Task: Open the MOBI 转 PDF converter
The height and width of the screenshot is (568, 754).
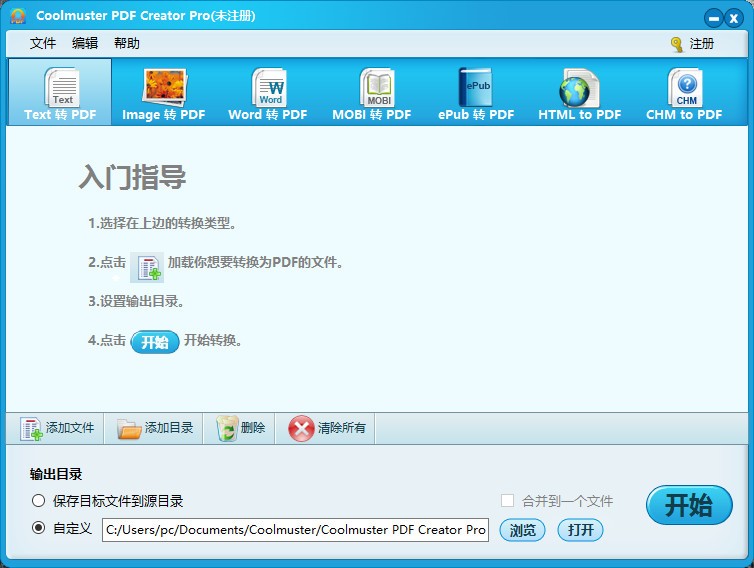Action: point(372,92)
